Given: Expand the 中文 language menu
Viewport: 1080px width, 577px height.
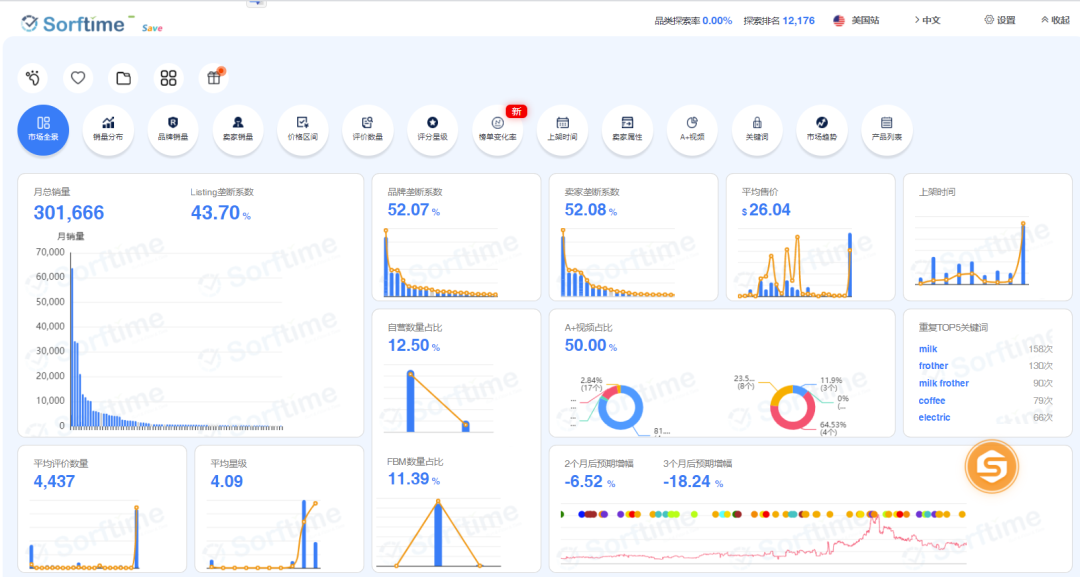Looking at the screenshot, I should click(x=927, y=21).
